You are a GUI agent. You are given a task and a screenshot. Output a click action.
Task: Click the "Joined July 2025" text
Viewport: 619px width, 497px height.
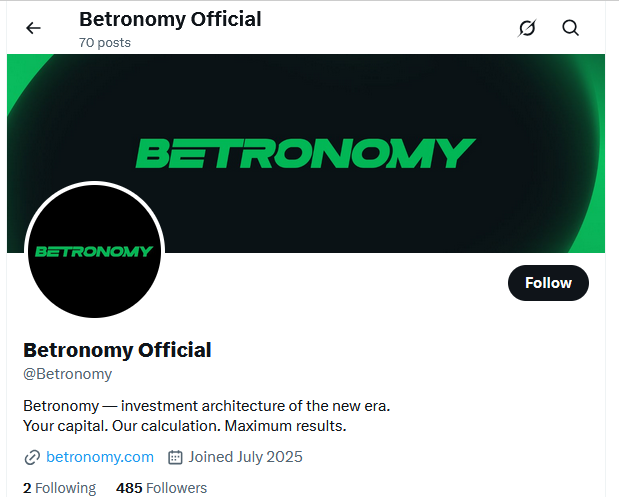point(244,457)
